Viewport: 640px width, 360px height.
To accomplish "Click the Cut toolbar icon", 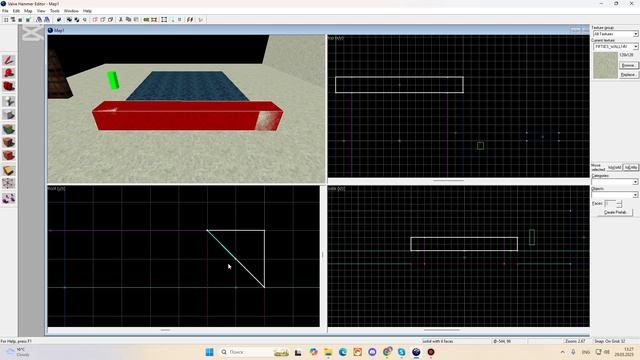I will pyautogui.click(x=121, y=20).
